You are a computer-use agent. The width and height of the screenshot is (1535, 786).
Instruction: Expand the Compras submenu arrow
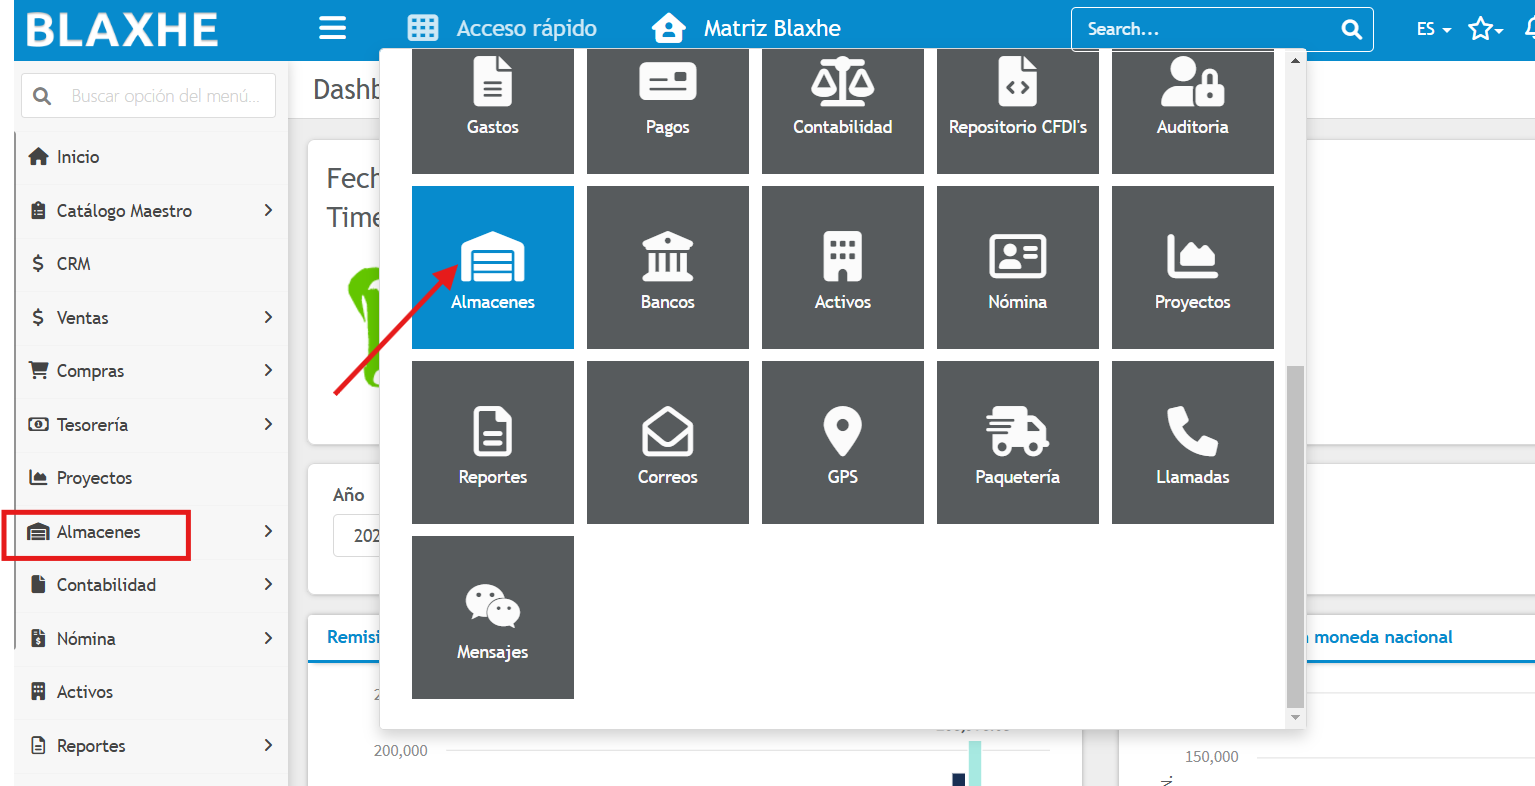pyautogui.click(x=268, y=370)
